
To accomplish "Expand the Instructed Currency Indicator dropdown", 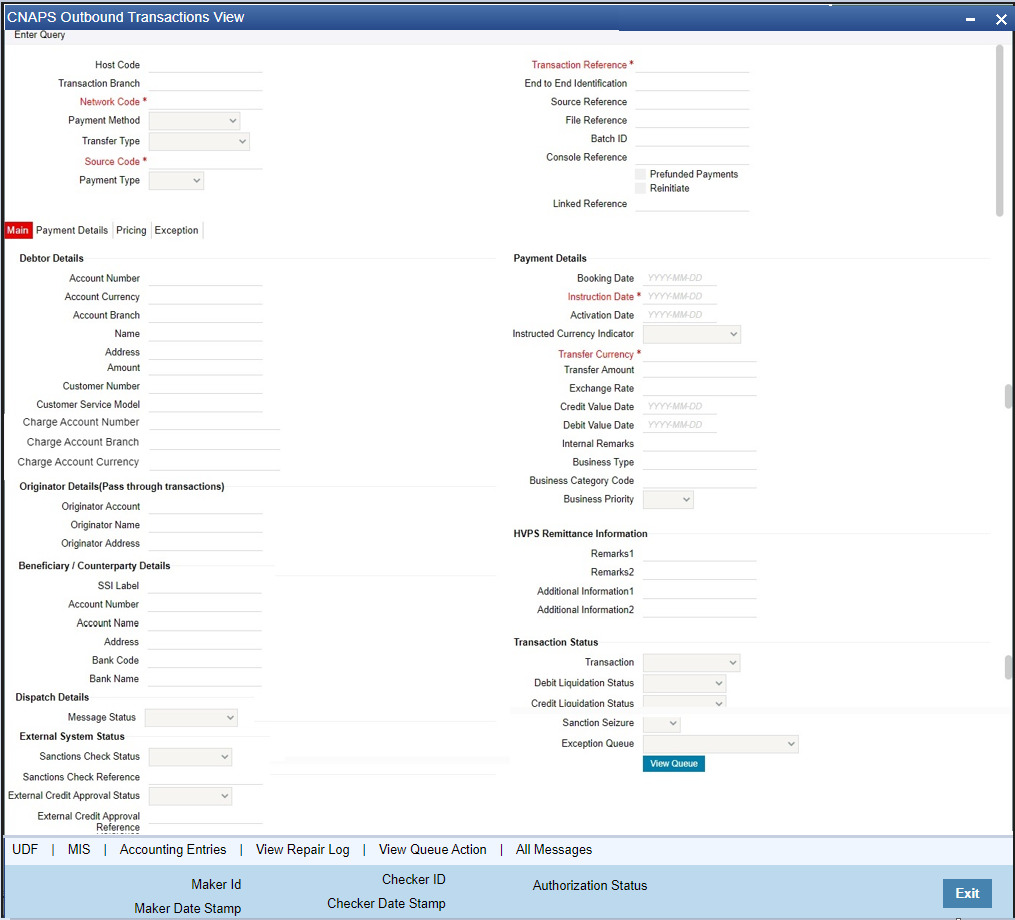I will point(691,334).
